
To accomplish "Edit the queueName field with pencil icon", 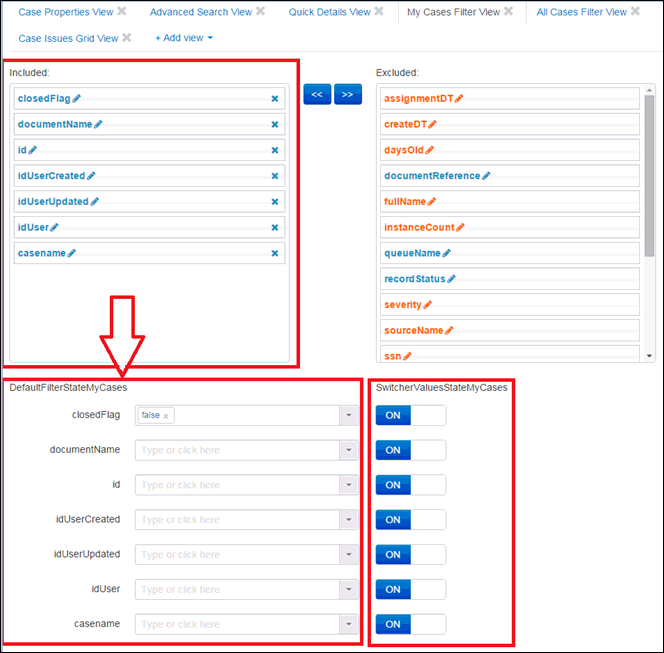I will coord(446,253).
